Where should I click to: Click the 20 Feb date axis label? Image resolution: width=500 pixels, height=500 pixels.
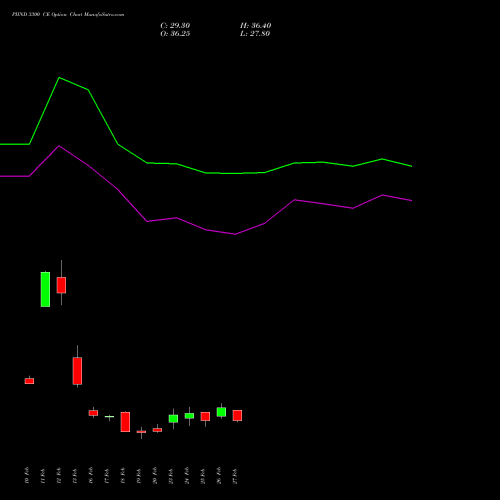pos(155,476)
